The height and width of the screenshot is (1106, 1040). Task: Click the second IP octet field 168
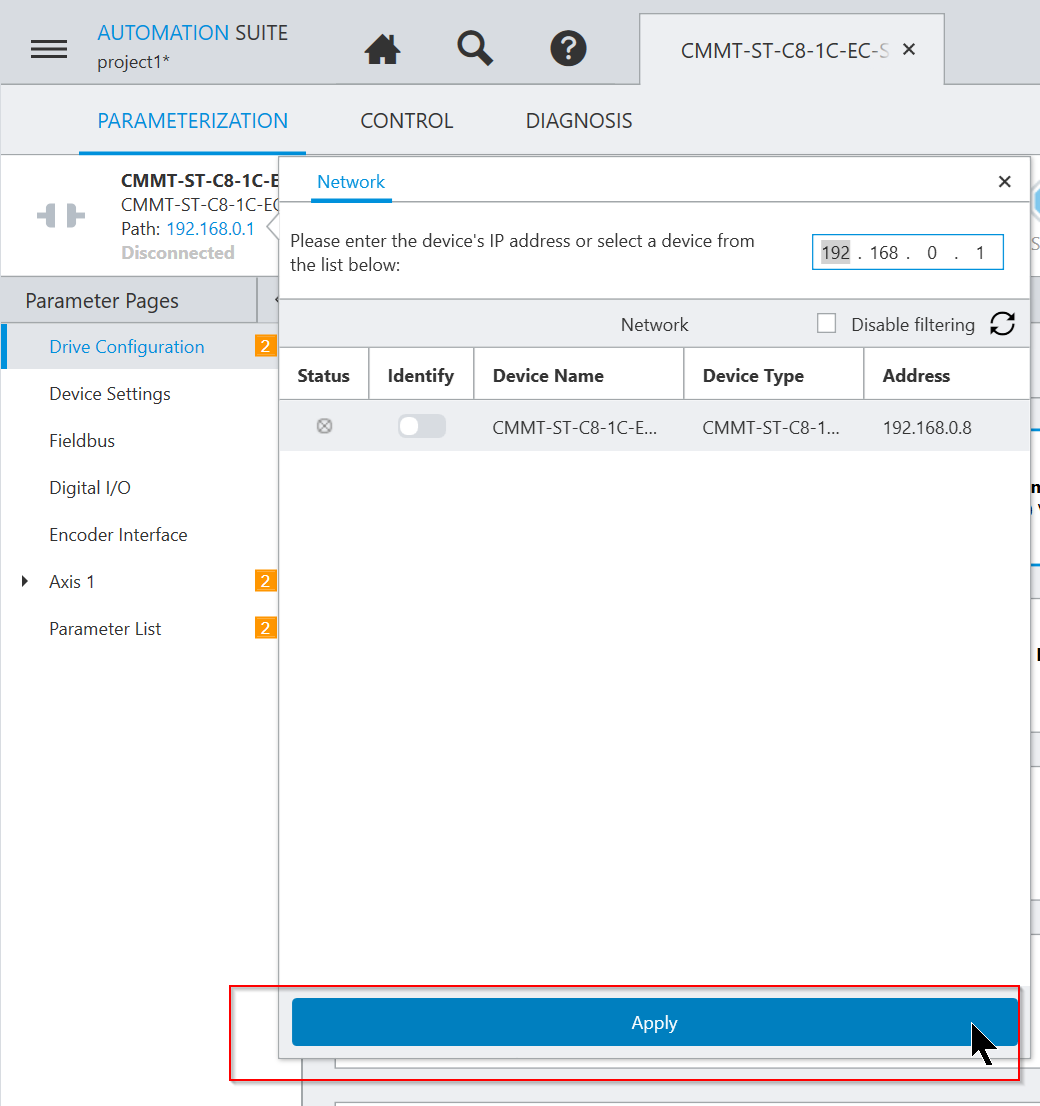883,253
